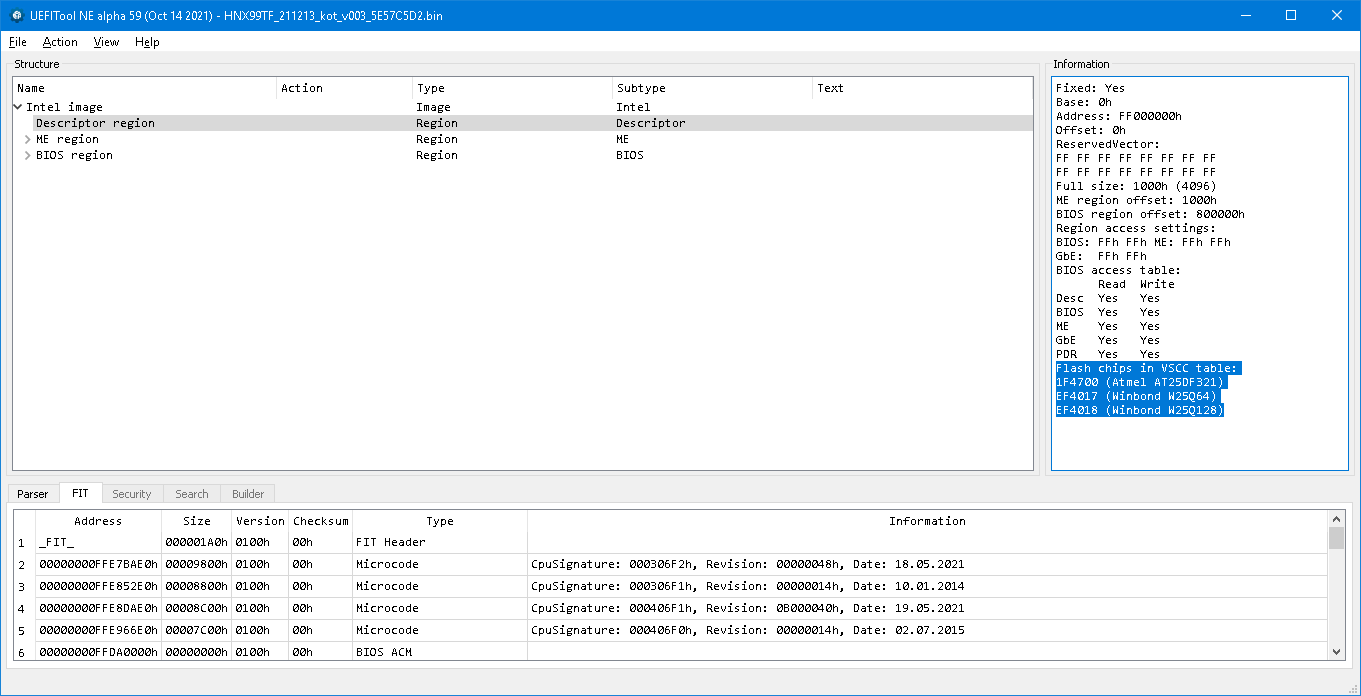Screen dimensions: 1361x696
Task: Click FIT row header number 6
Action: pyautogui.click(x=24, y=651)
